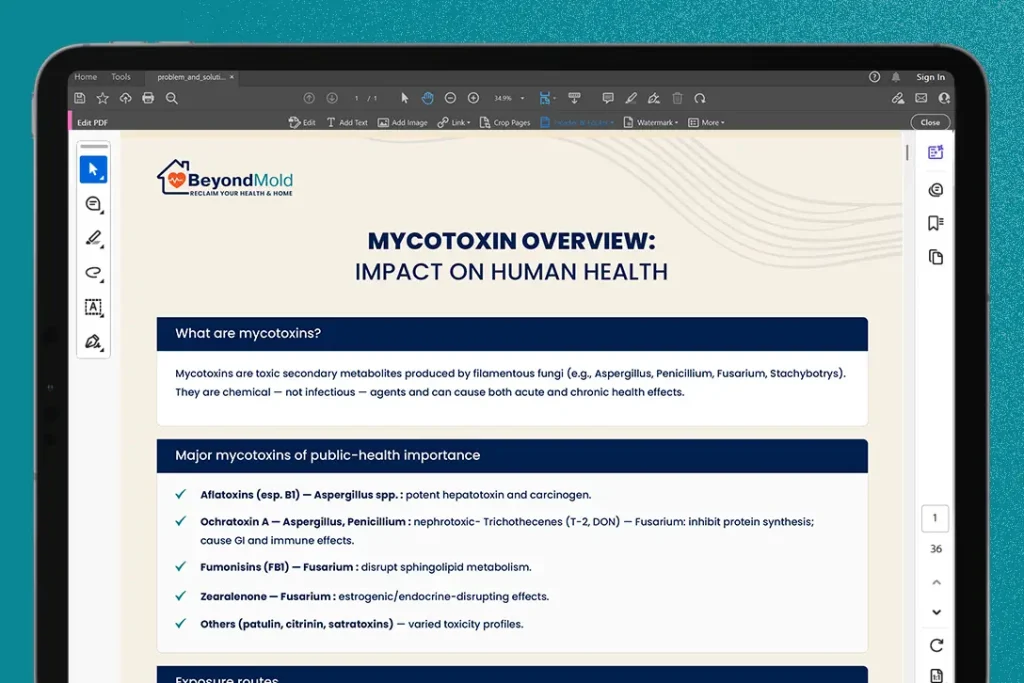Open the Sign document tool
The width and height of the screenshot is (1024, 683).
pos(654,98)
